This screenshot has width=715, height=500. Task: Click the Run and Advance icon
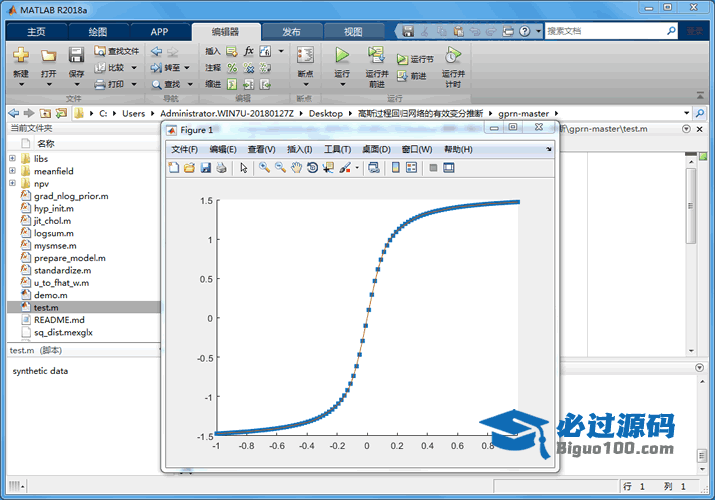point(376,55)
